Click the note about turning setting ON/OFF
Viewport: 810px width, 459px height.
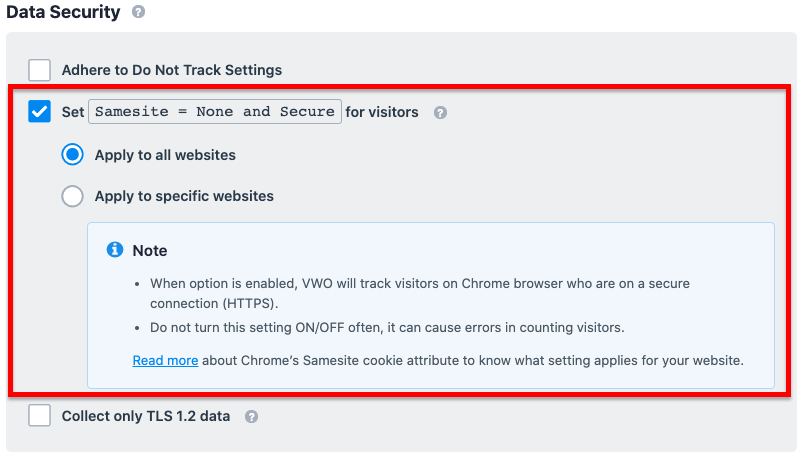tap(387, 327)
